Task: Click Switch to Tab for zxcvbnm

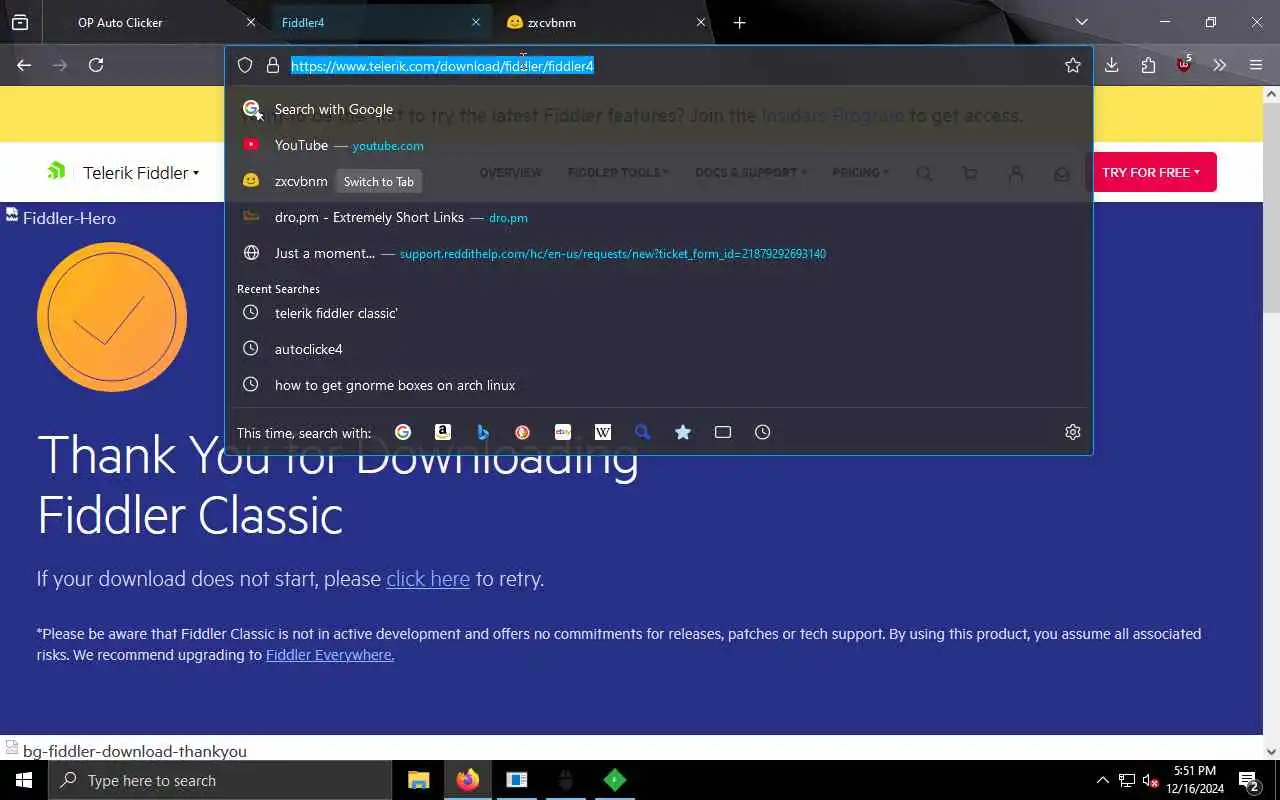Action: [x=378, y=181]
